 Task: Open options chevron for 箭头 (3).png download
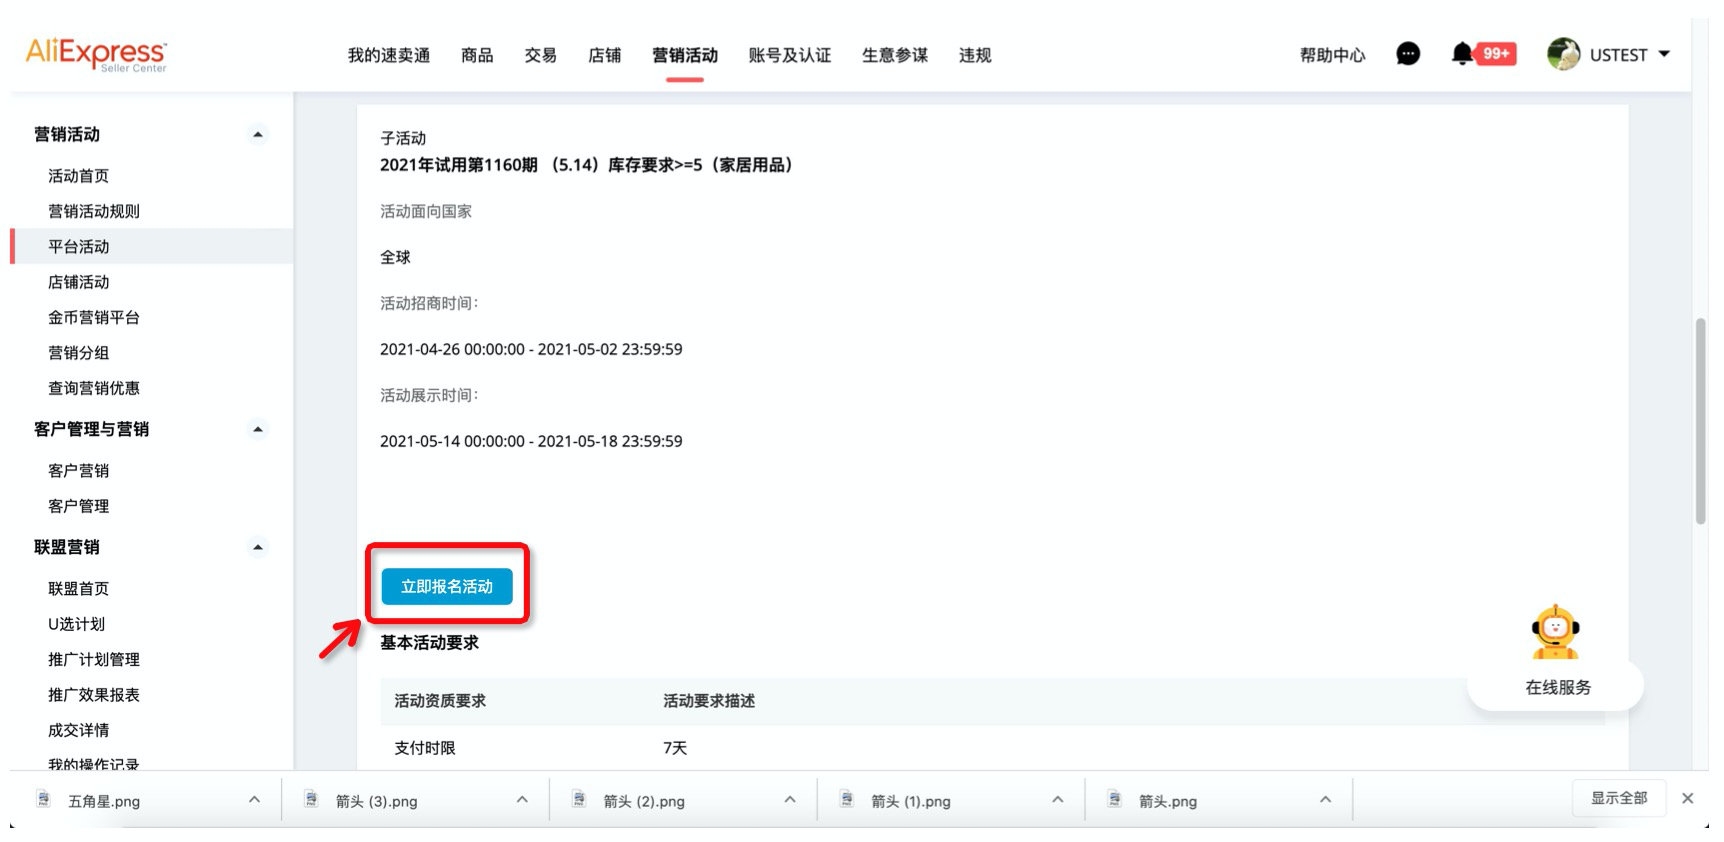522,799
